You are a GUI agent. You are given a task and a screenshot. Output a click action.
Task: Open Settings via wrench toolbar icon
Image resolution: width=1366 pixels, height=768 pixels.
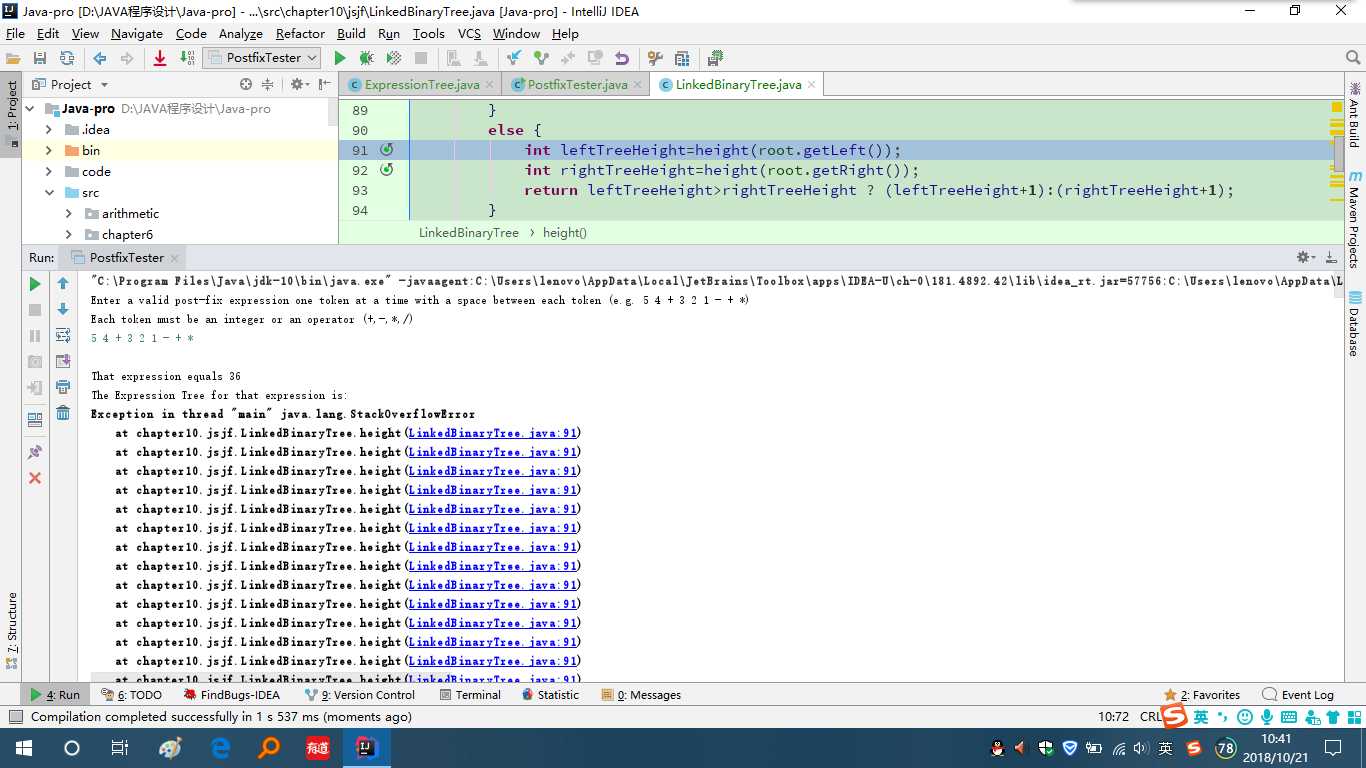coord(655,58)
